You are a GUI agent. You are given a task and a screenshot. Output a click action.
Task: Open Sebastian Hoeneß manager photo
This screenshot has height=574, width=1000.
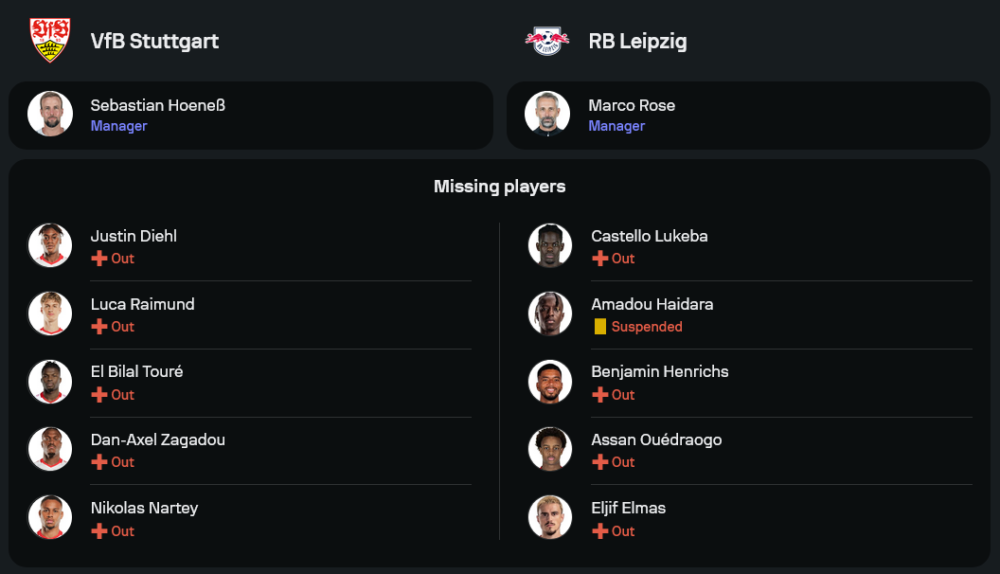click(50, 114)
